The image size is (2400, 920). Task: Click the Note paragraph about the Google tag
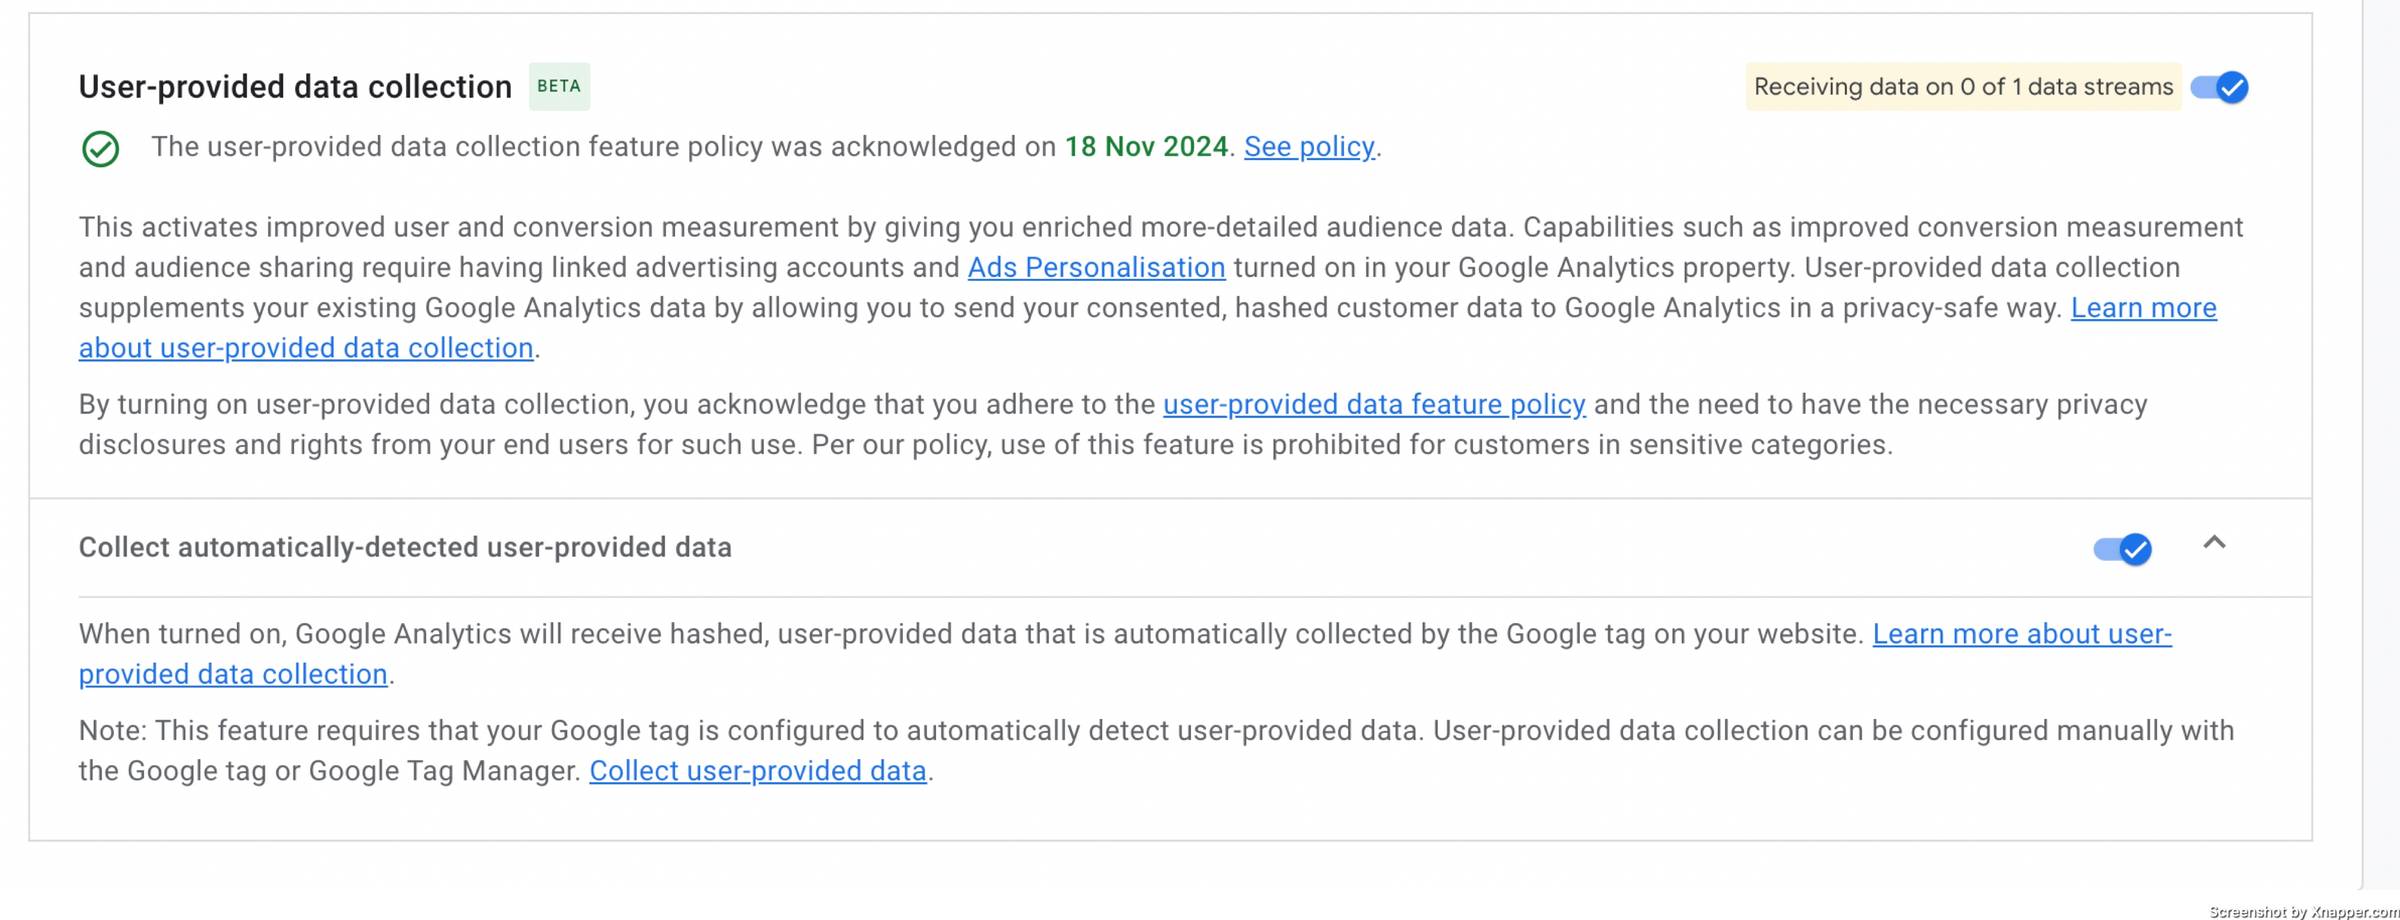click(1156, 751)
